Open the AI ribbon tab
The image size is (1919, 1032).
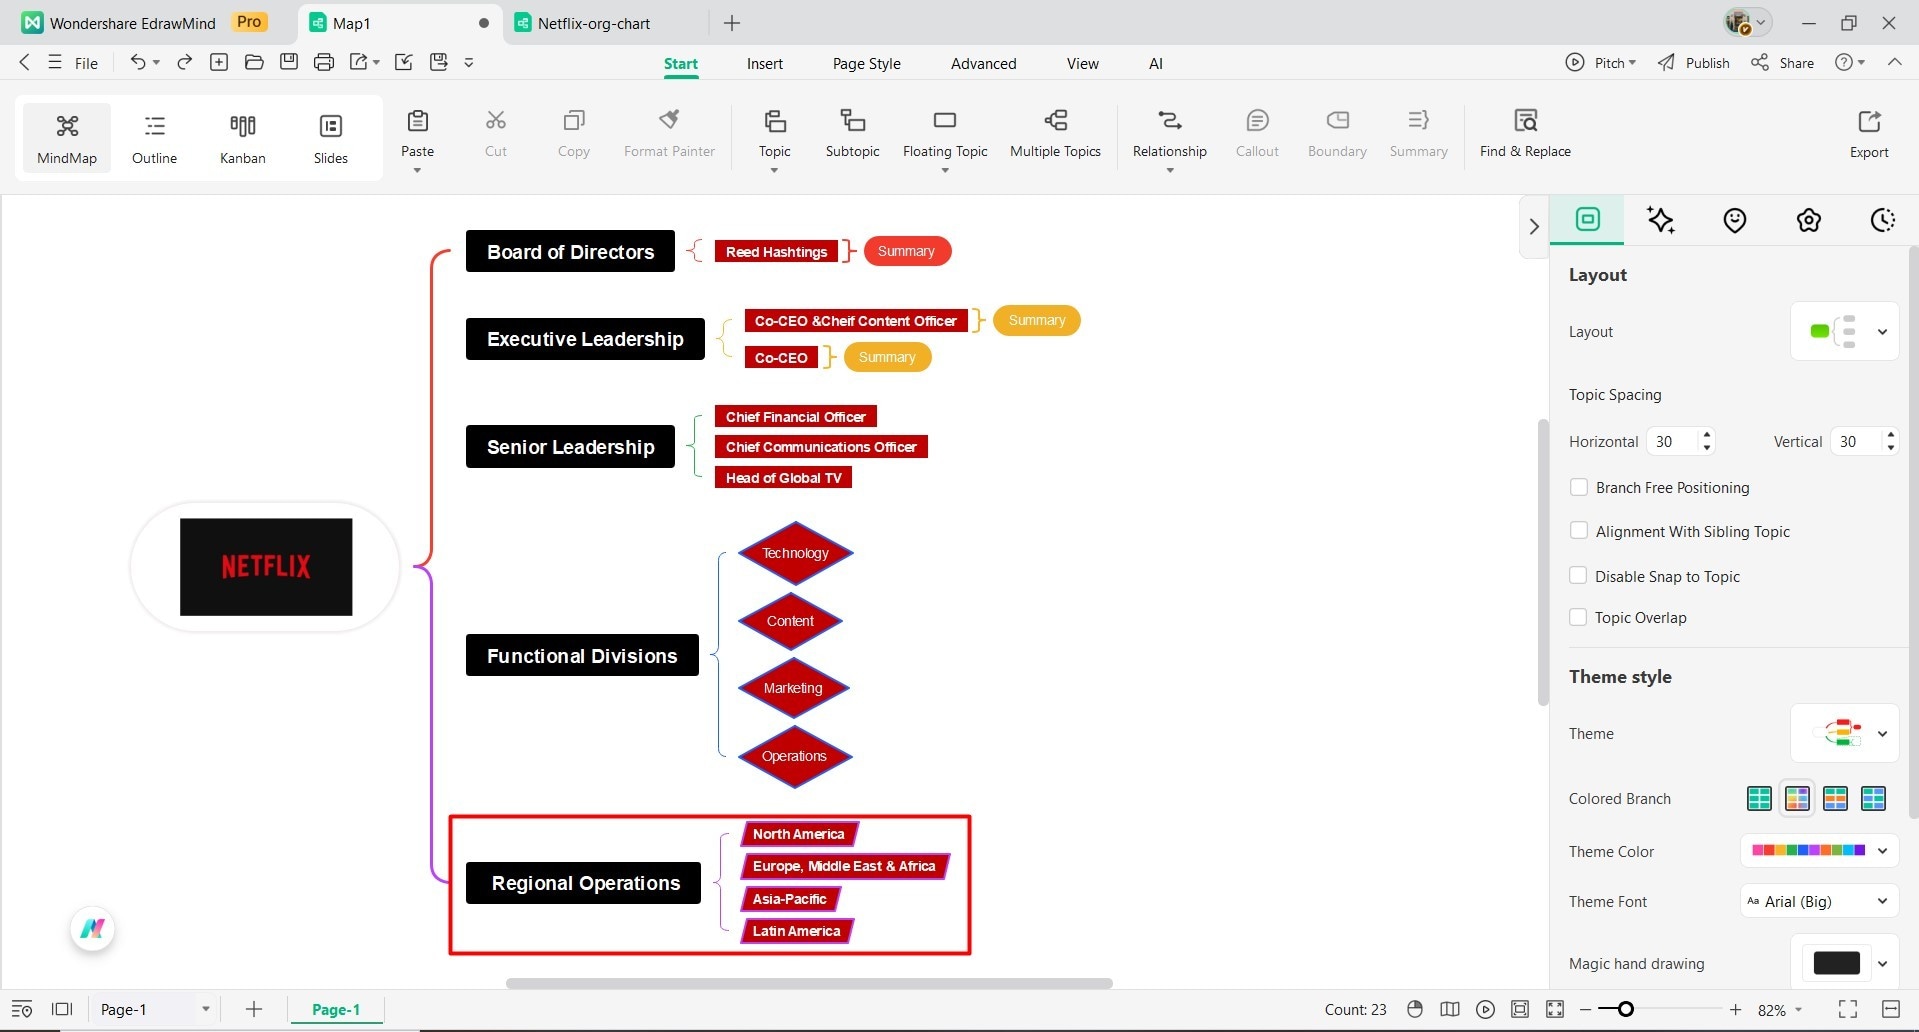[x=1156, y=63]
